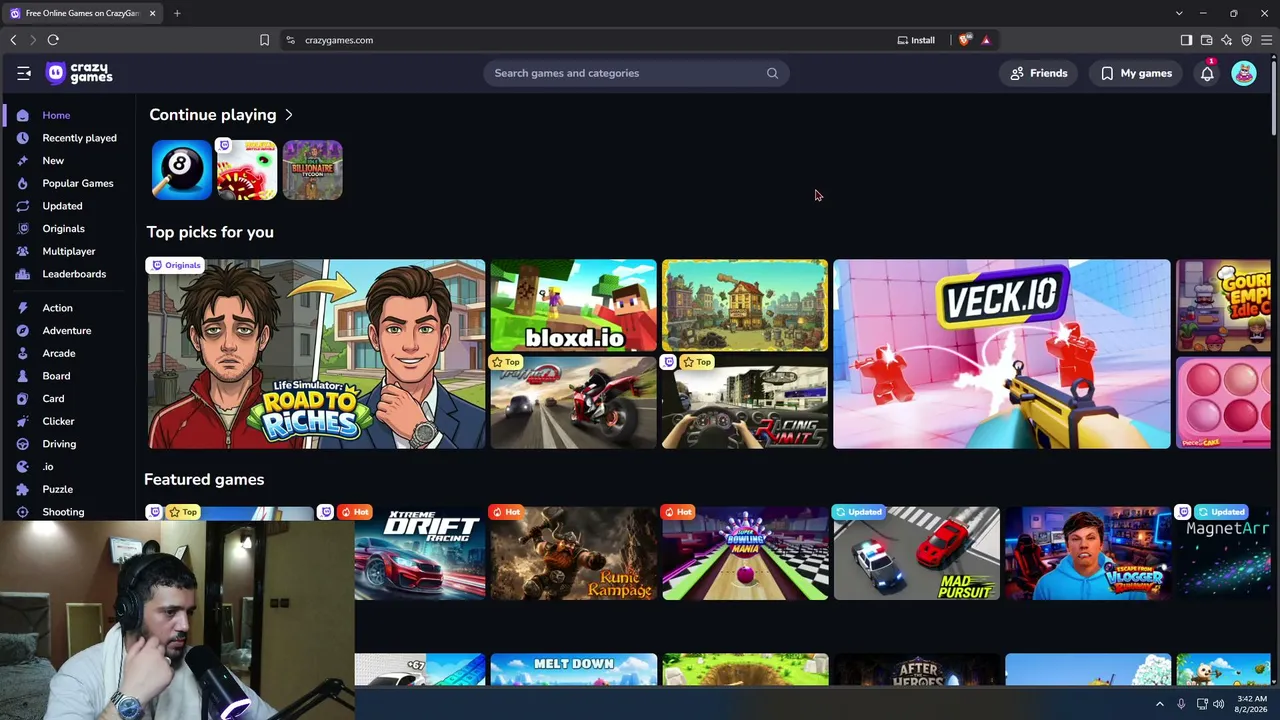Image resolution: width=1280 pixels, height=720 pixels.
Task: Focus the search games and categories field
Action: (636, 73)
